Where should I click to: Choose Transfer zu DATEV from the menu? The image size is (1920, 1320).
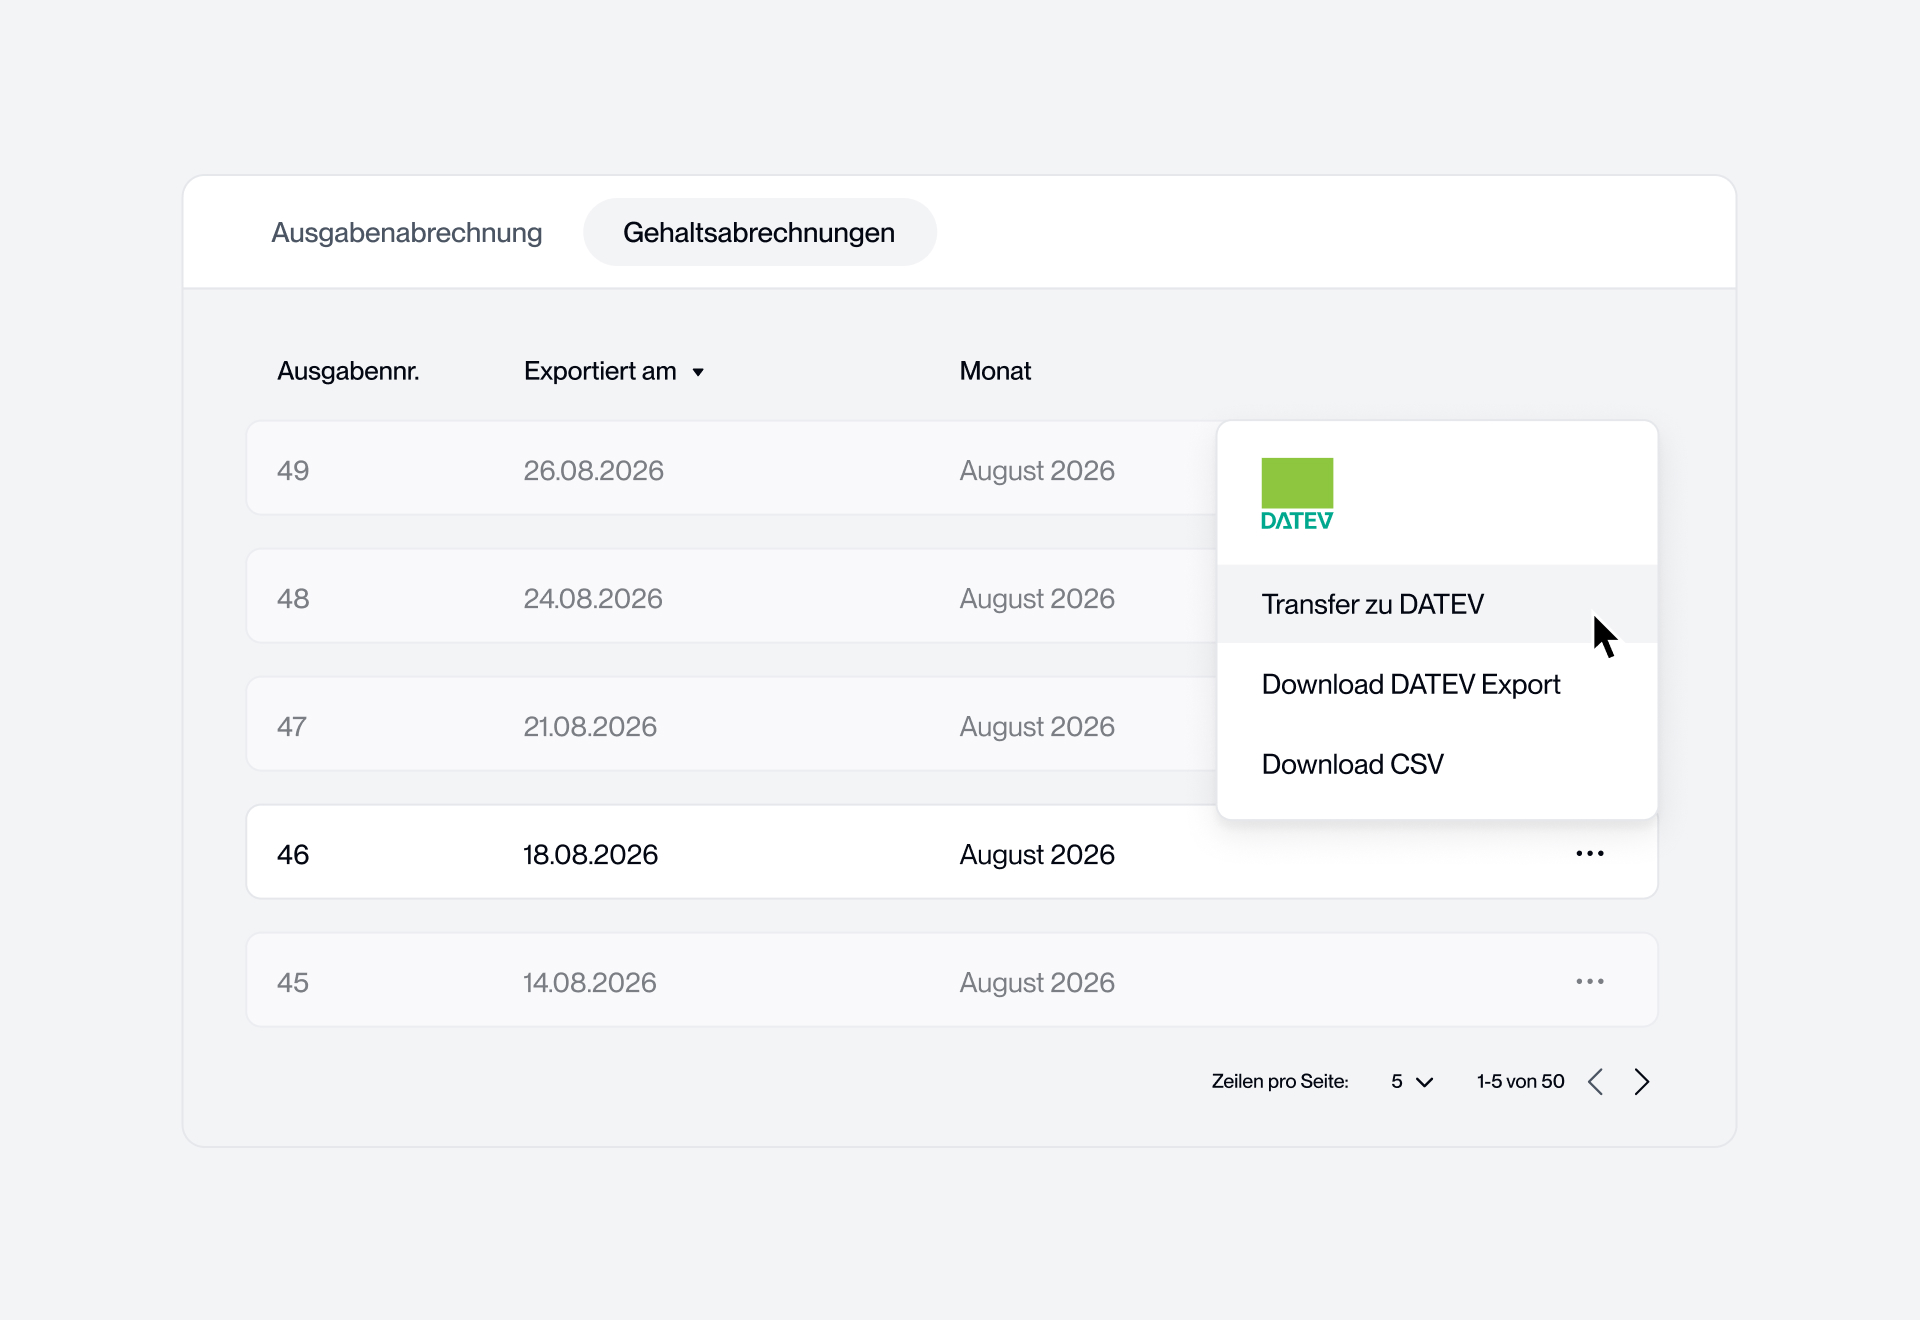point(1437,604)
